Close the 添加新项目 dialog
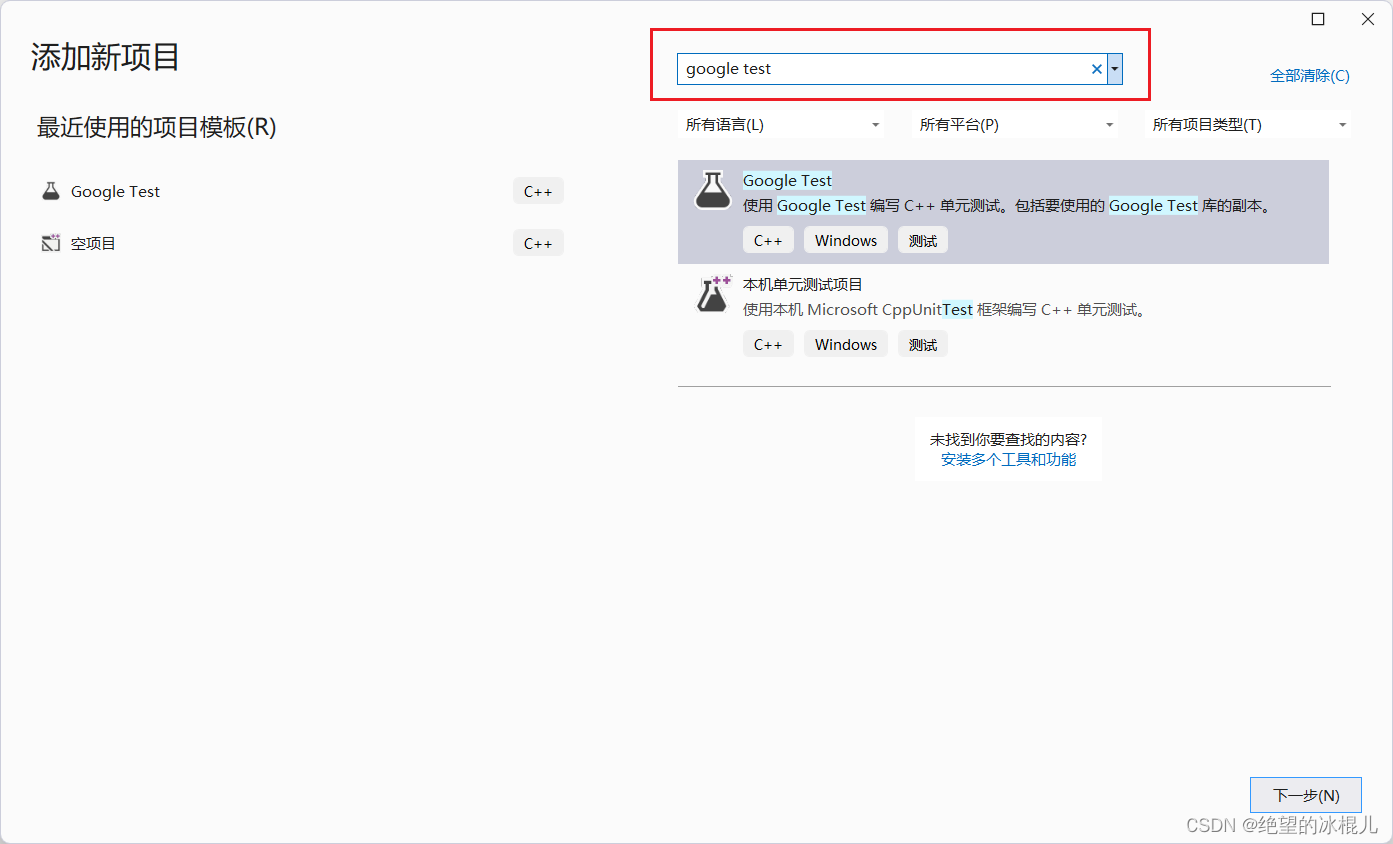Screen dimensions: 1393x844 [1367, 19]
